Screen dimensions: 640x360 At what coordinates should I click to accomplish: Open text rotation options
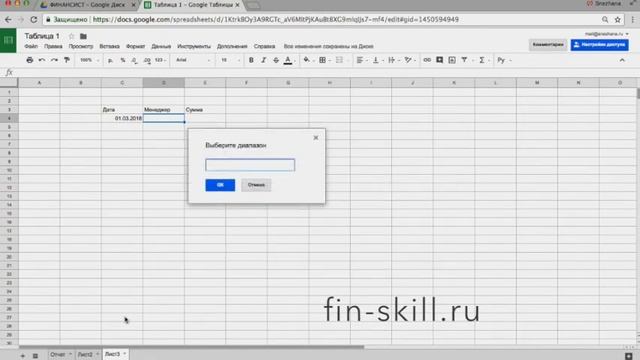tap(409, 60)
